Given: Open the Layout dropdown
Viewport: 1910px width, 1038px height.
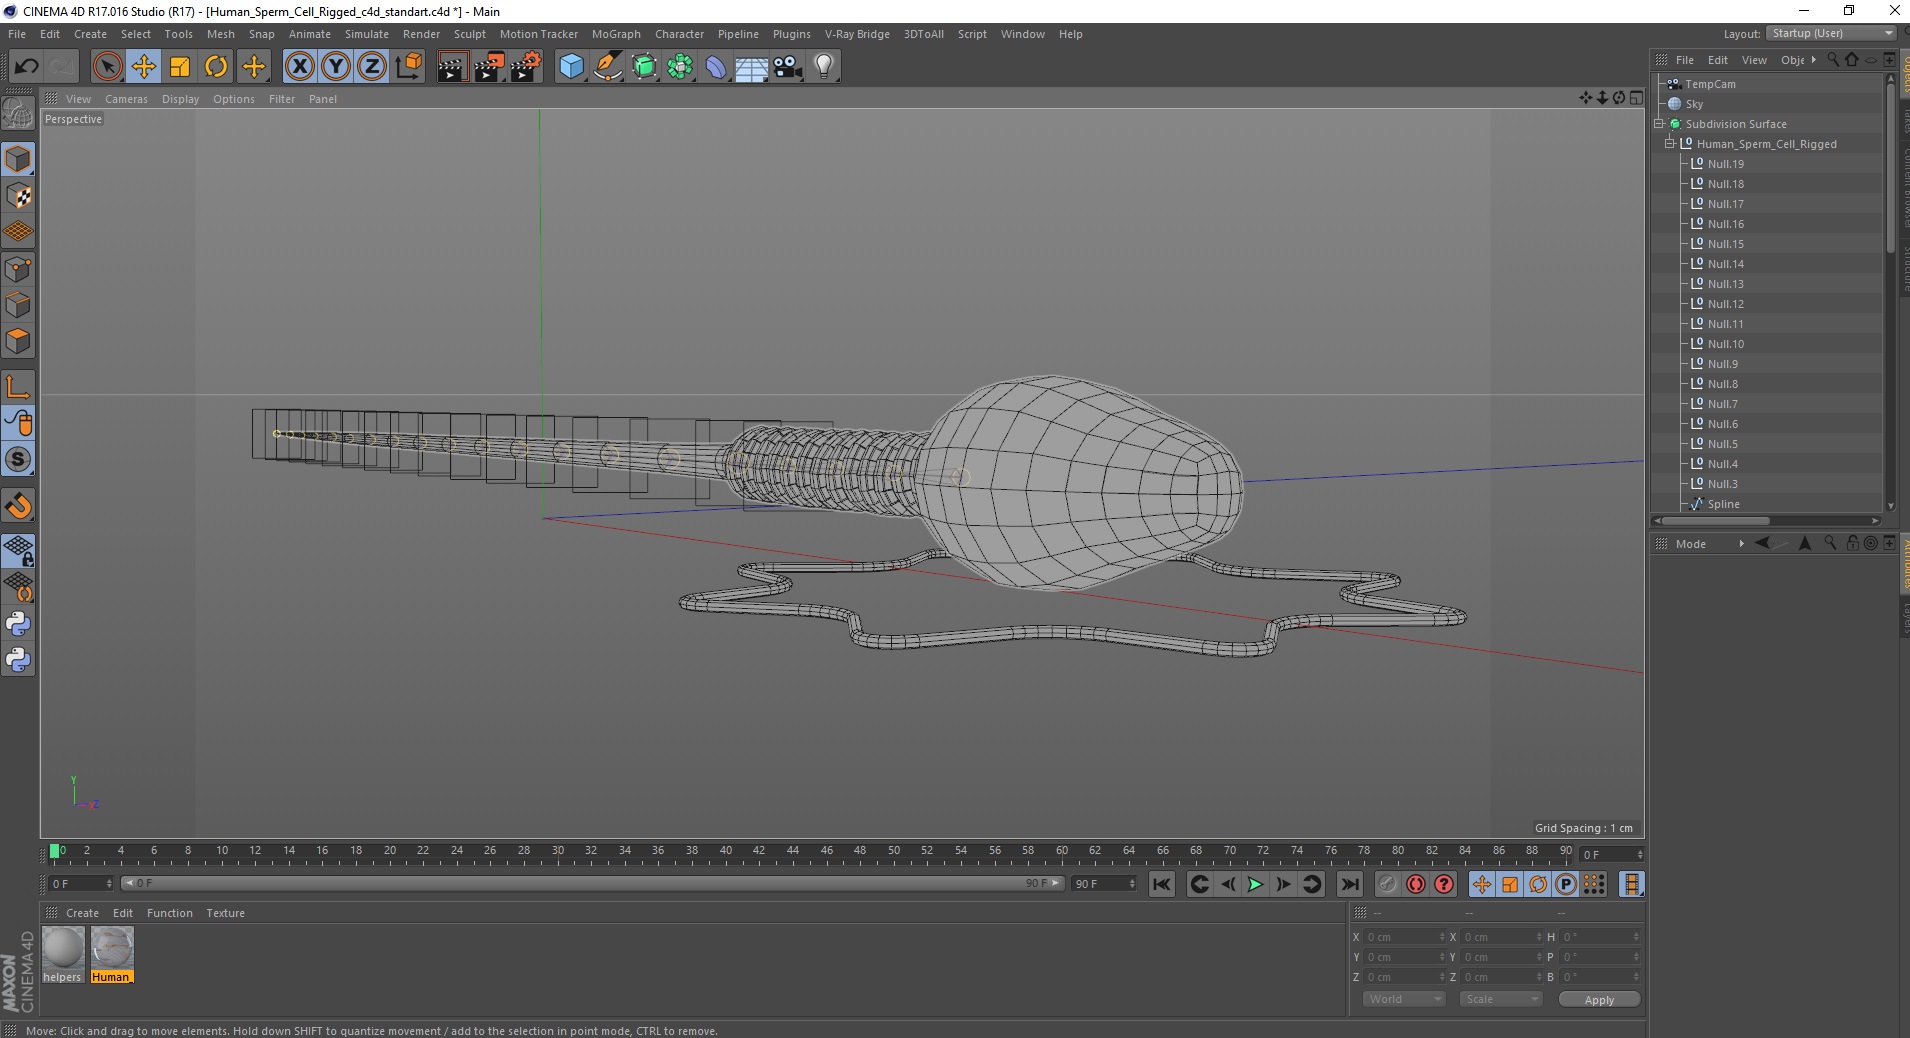Looking at the screenshot, I should 1832,34.
